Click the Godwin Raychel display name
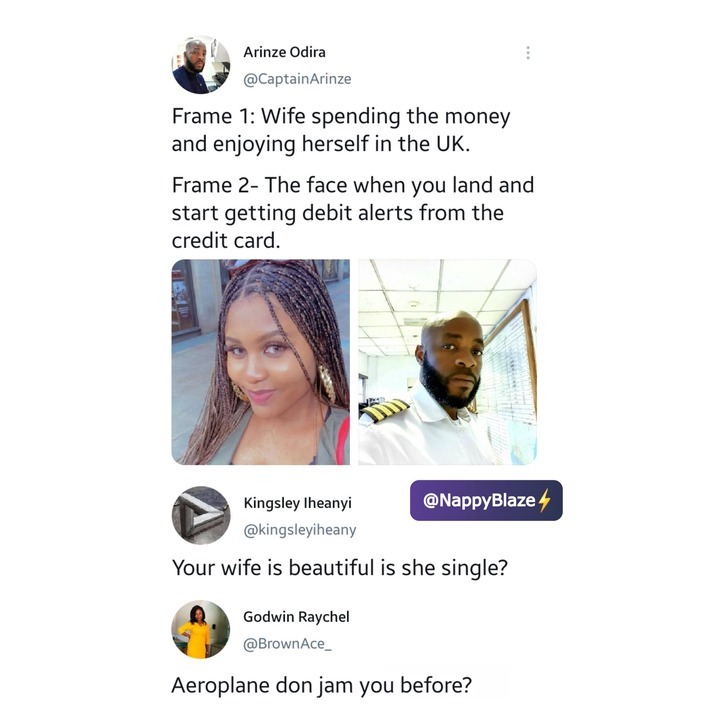The height and width of the screenshot is (720, 720). point(296,617)
